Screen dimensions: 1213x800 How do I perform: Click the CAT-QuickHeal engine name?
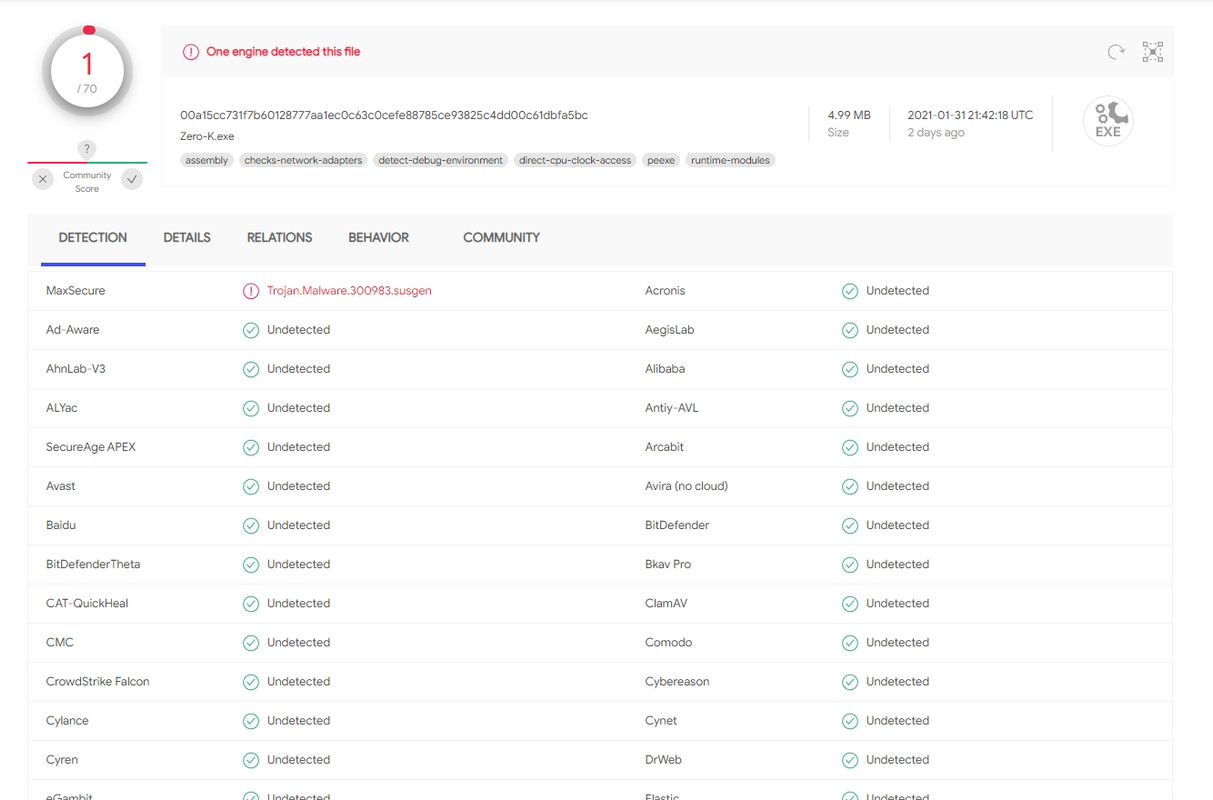87,603
